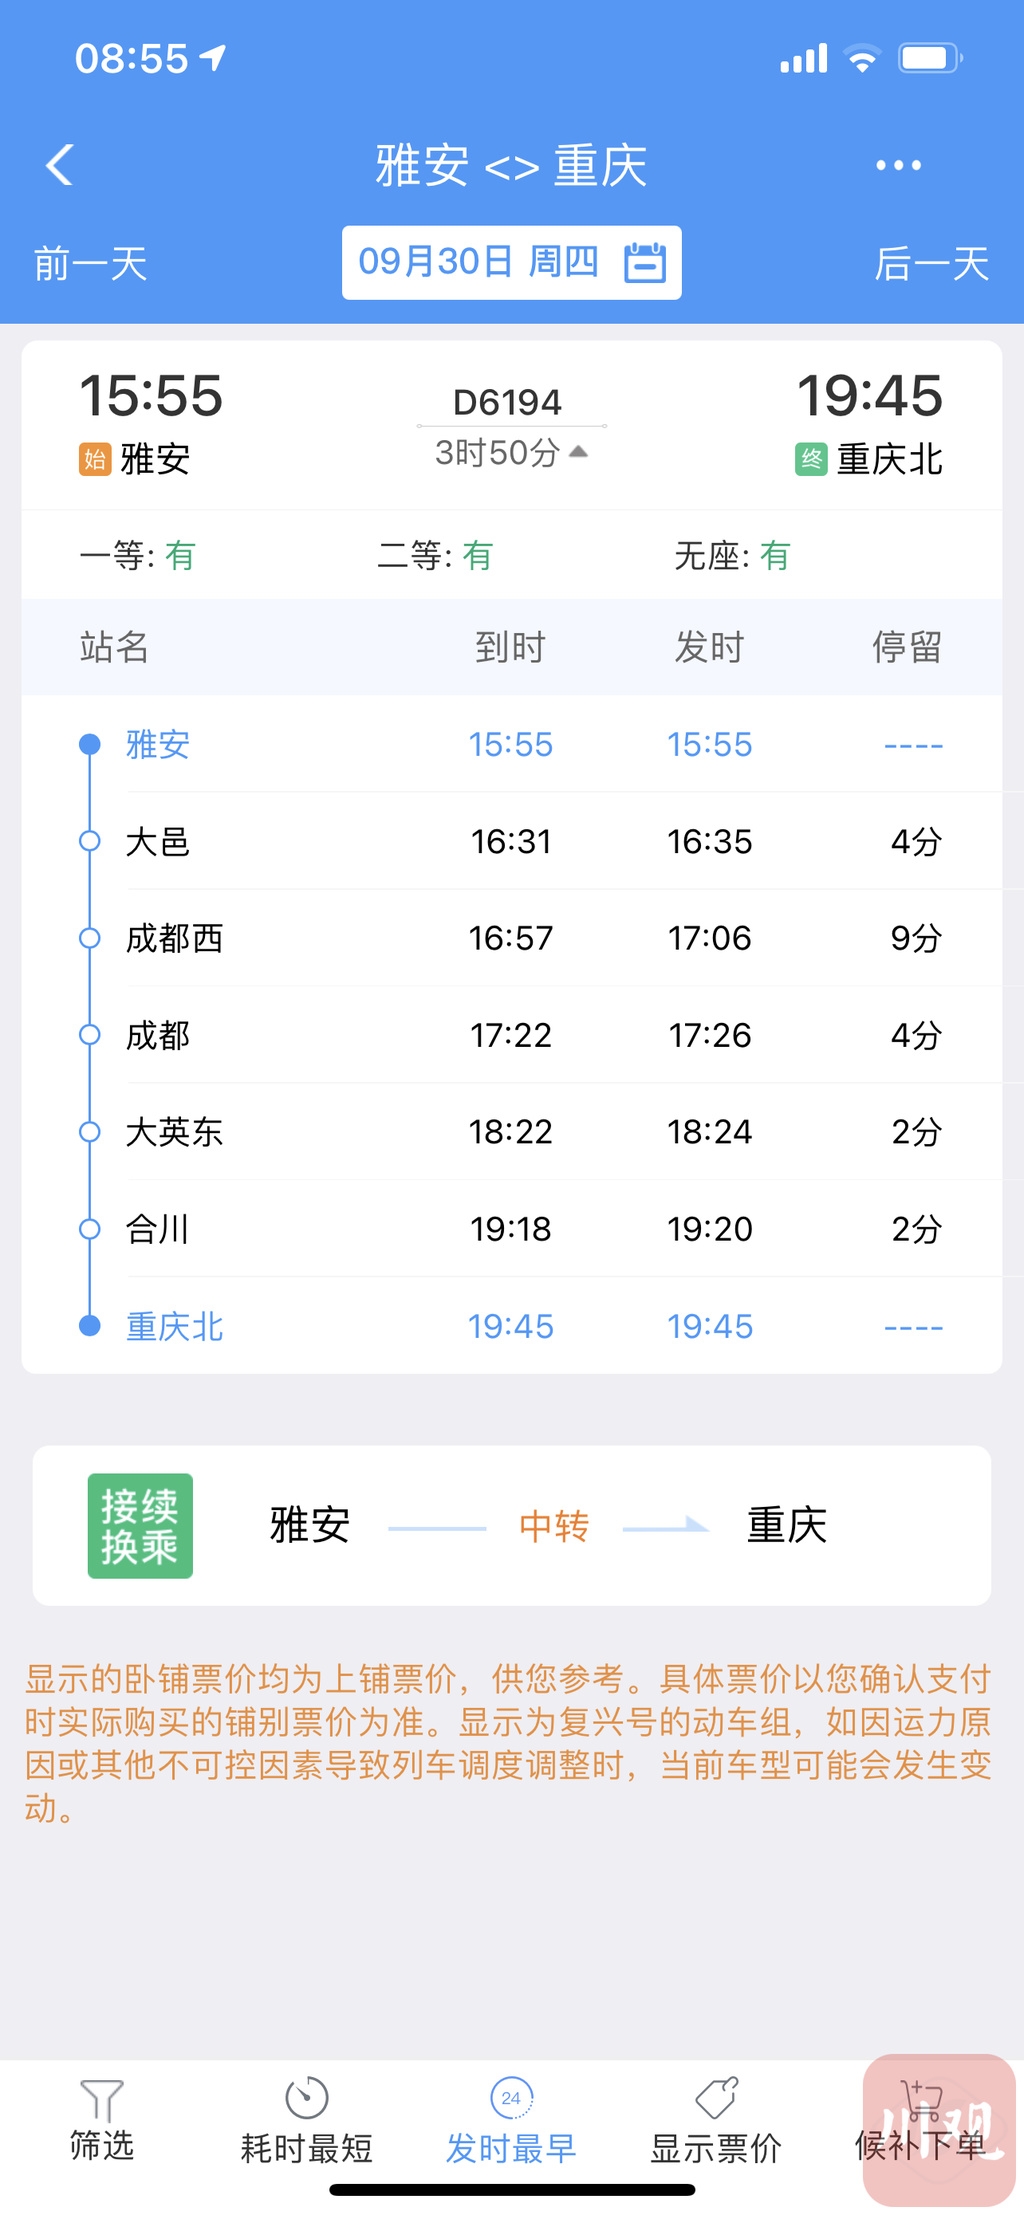Tap the green 接续换乘 transfer badge
1024x2215 pixels.
coord(140,1526)
